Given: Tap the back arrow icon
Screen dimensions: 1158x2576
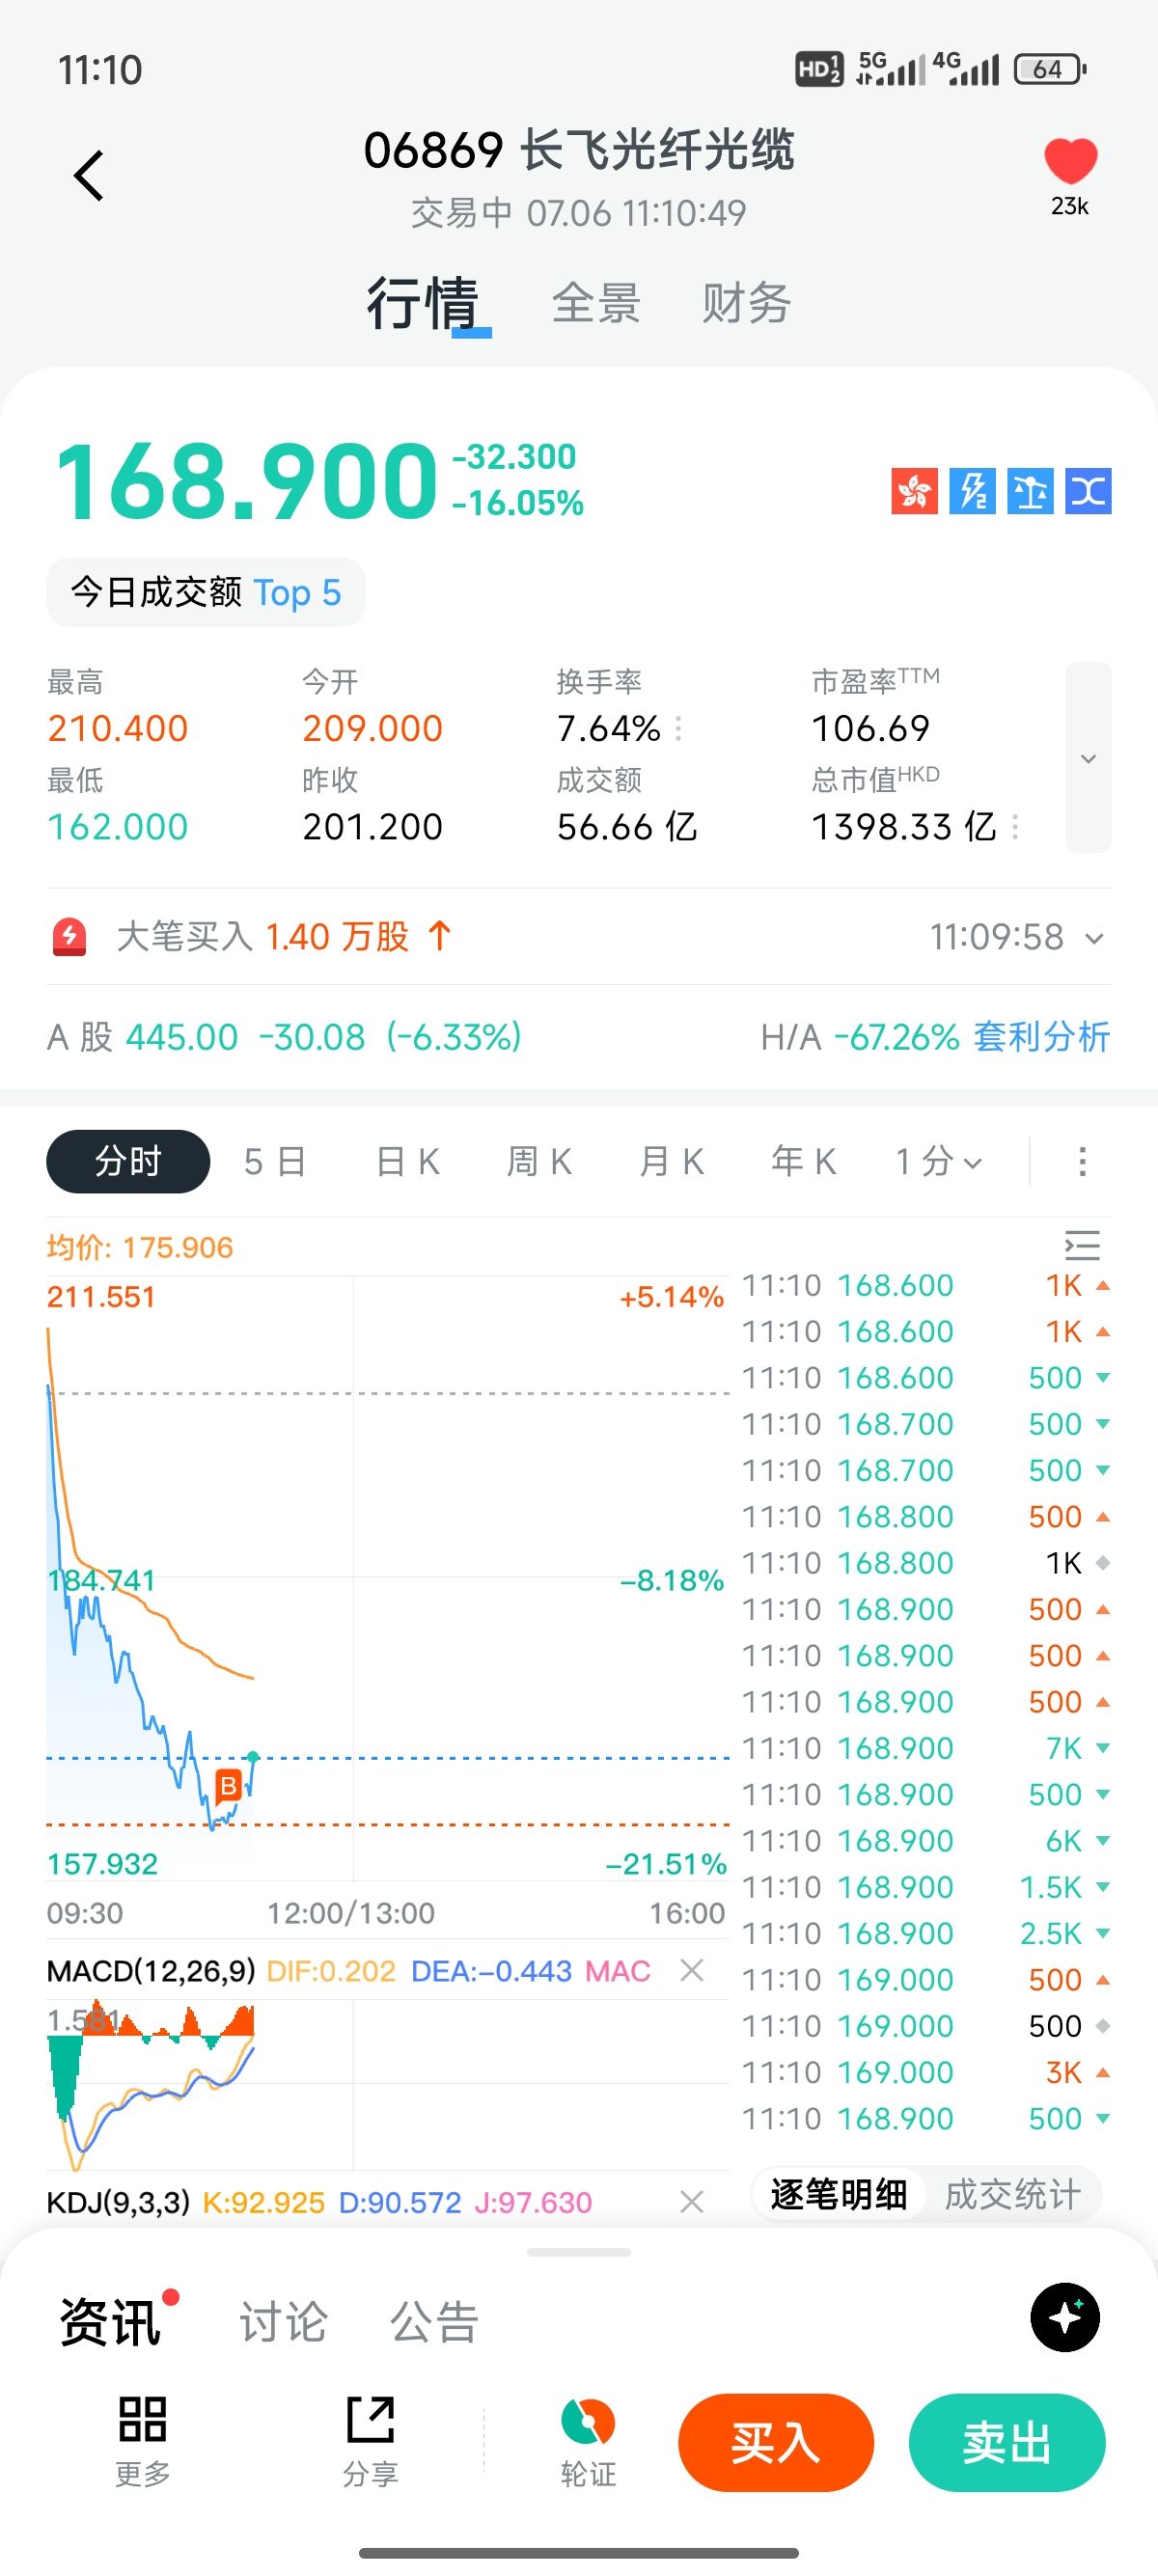Looking at the screenshot, I should pos(89,176).
